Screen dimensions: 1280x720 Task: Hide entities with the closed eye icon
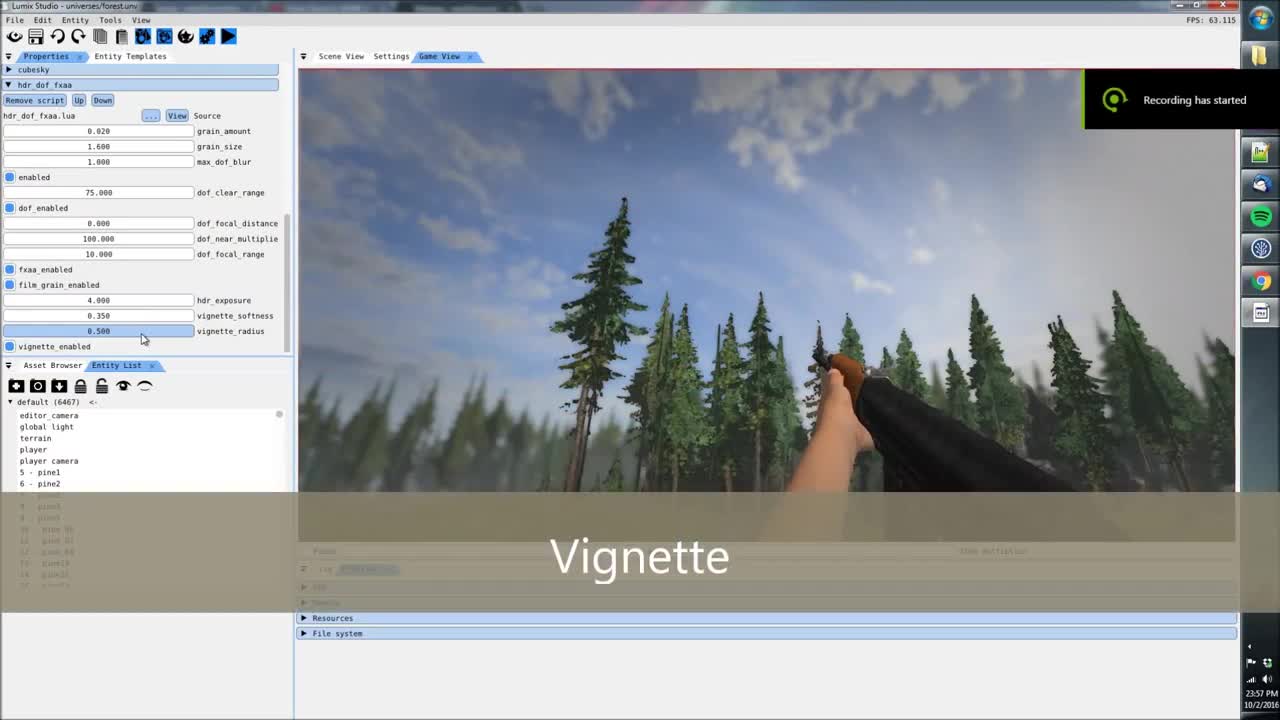[x=145, y=386]
